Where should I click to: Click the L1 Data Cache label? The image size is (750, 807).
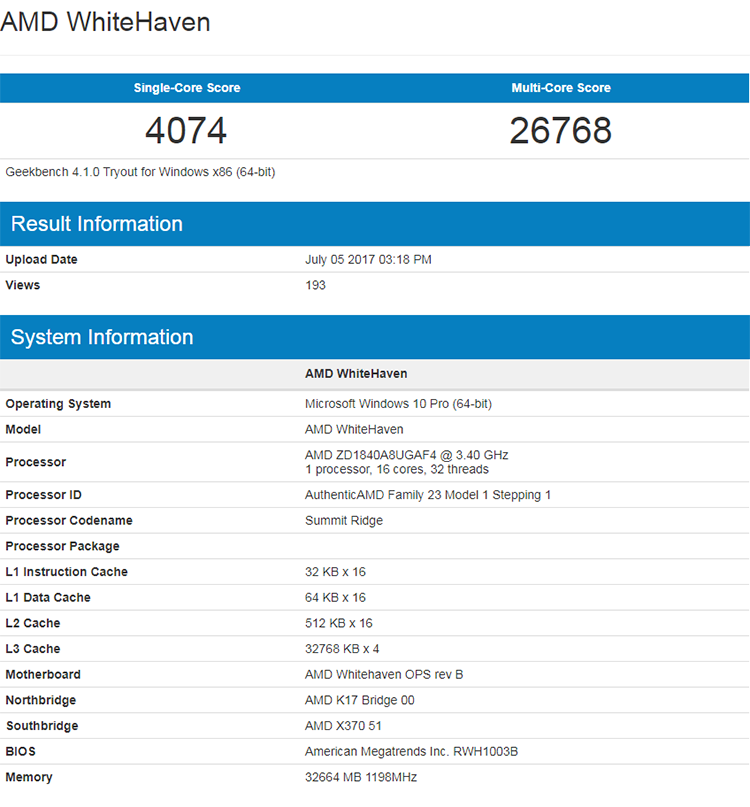pyautogui.click(x=48, y=598)
